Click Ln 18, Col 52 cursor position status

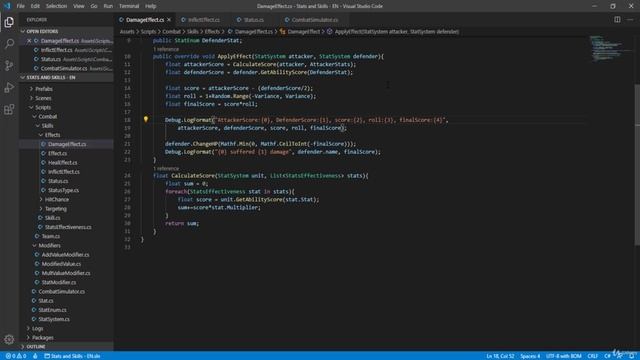coord(500,356)
